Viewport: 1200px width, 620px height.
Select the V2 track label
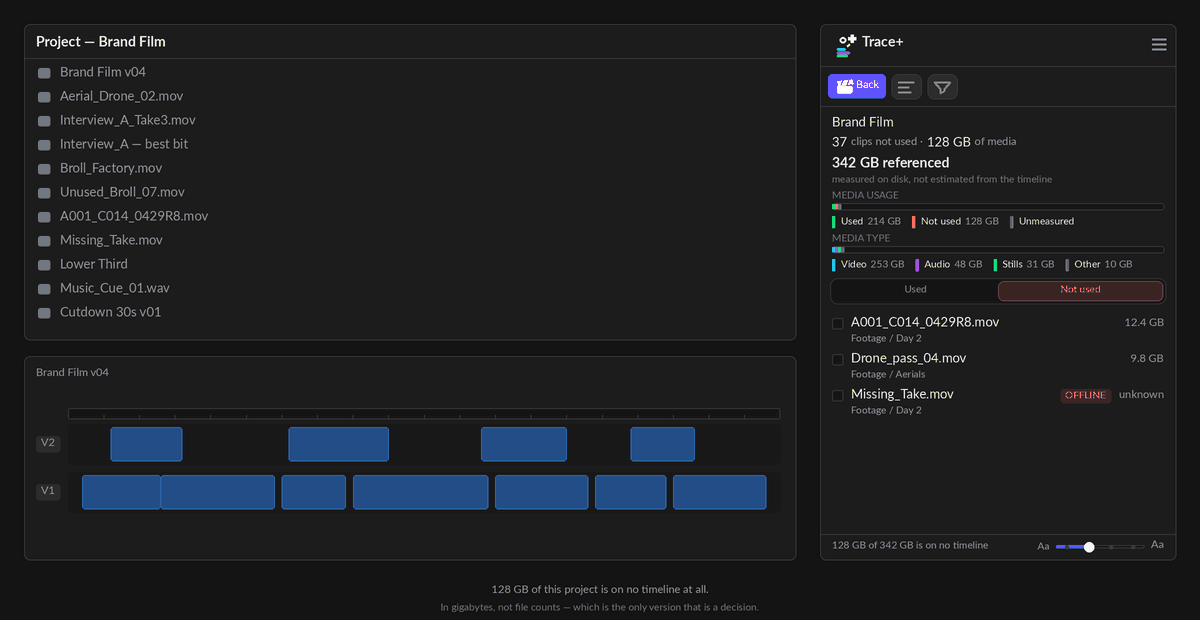48,443
